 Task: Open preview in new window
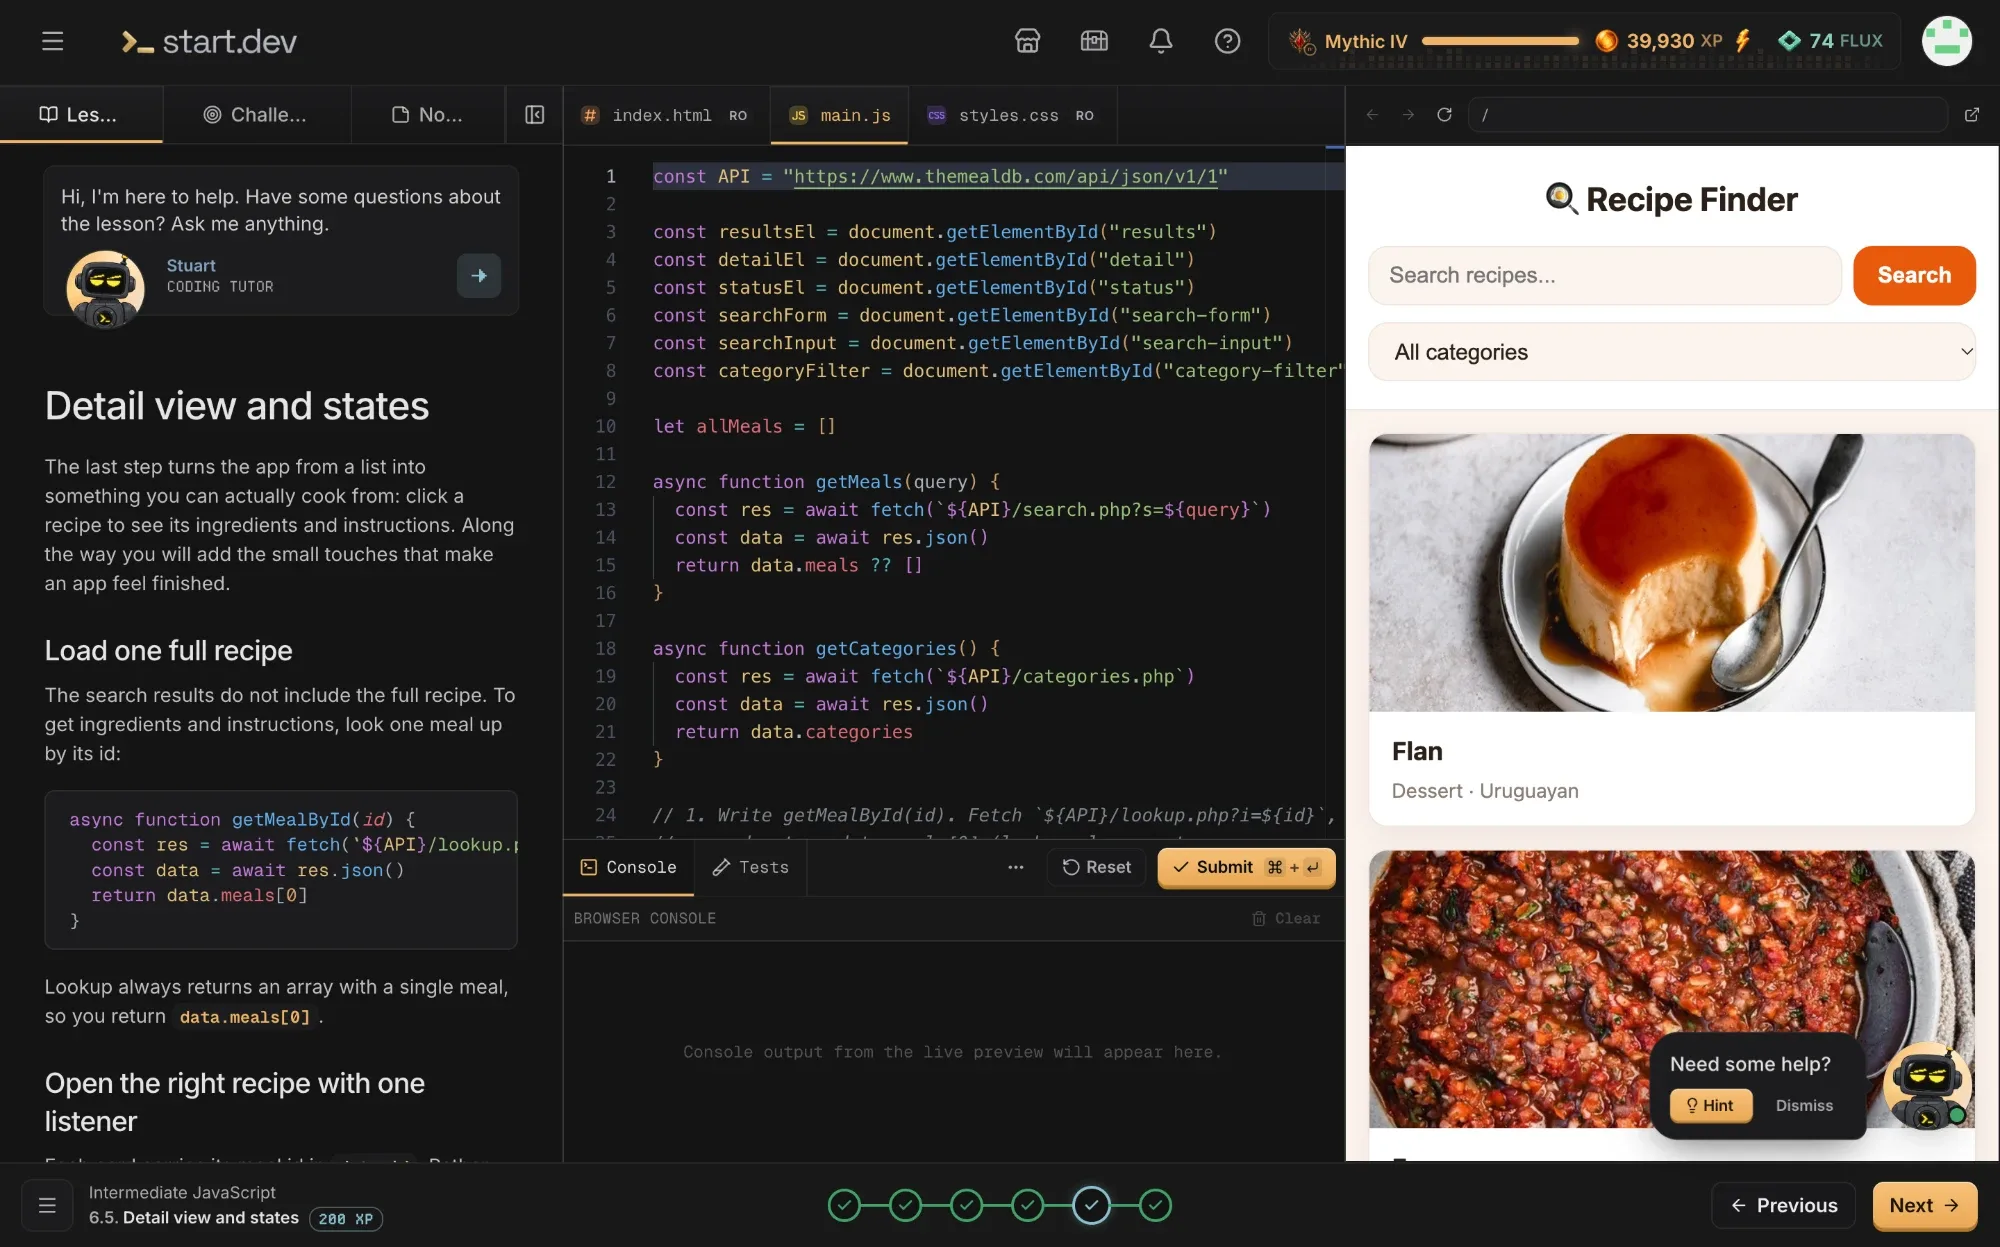pyautogui.click(x=1972, y=115)
